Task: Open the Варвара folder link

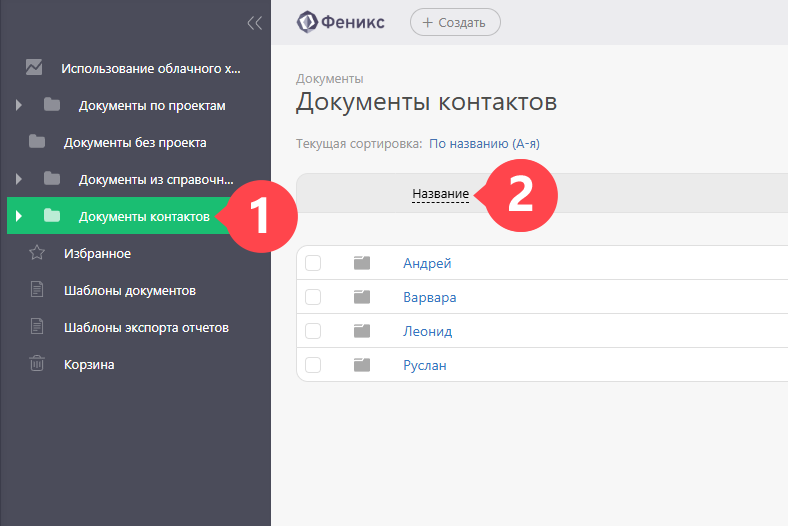Action: (430, 297)
